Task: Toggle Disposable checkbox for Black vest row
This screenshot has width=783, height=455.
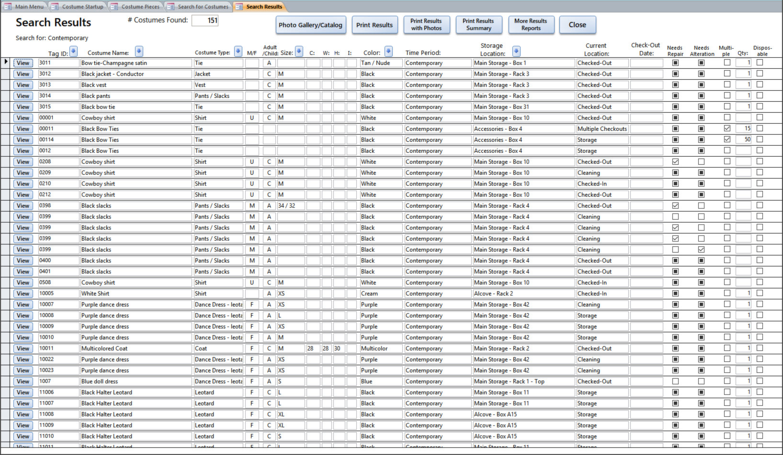Action: pyautogui.click(x=759, y=84)
